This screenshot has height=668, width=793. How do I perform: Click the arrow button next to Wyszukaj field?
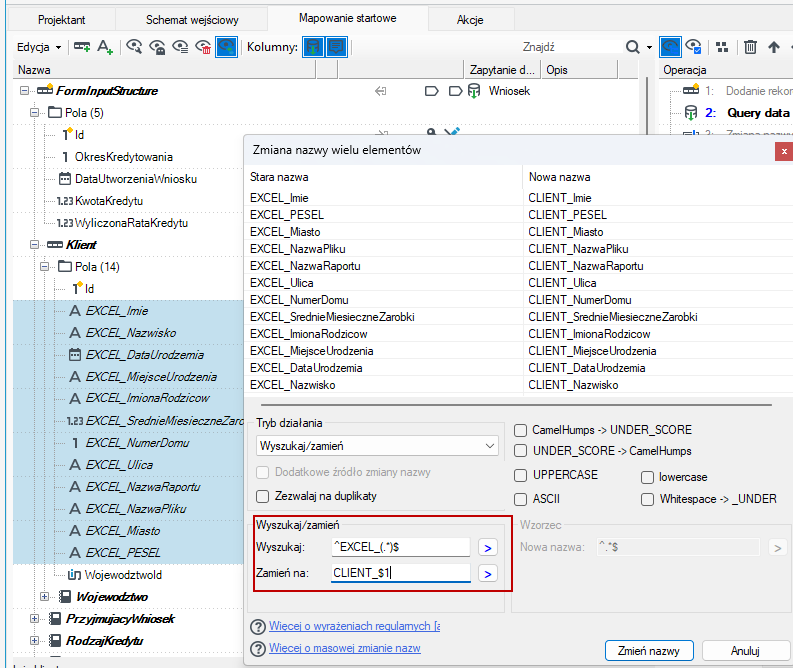tap(488, 548)
